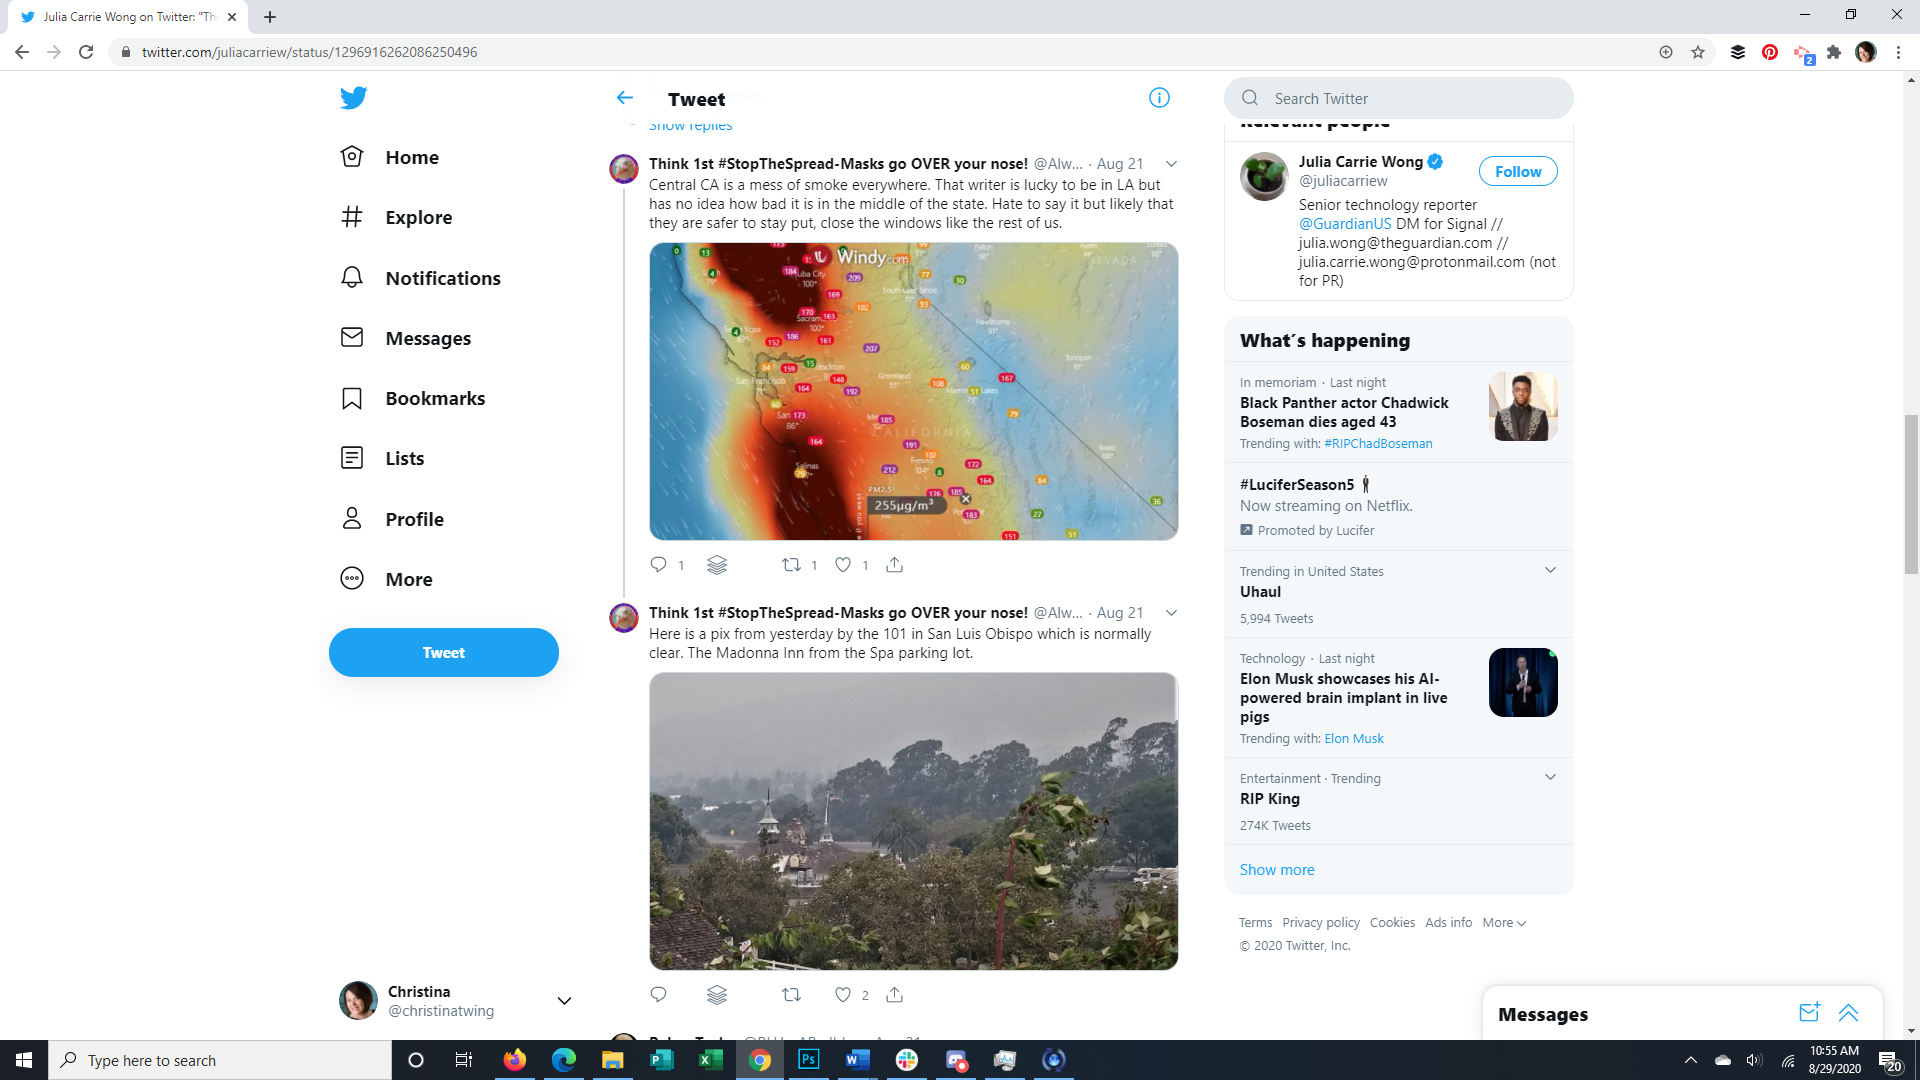Viewport: 1920px width, 1080px height.
Task: Bookmark this page with the star icon
Action: point(1698,52)
